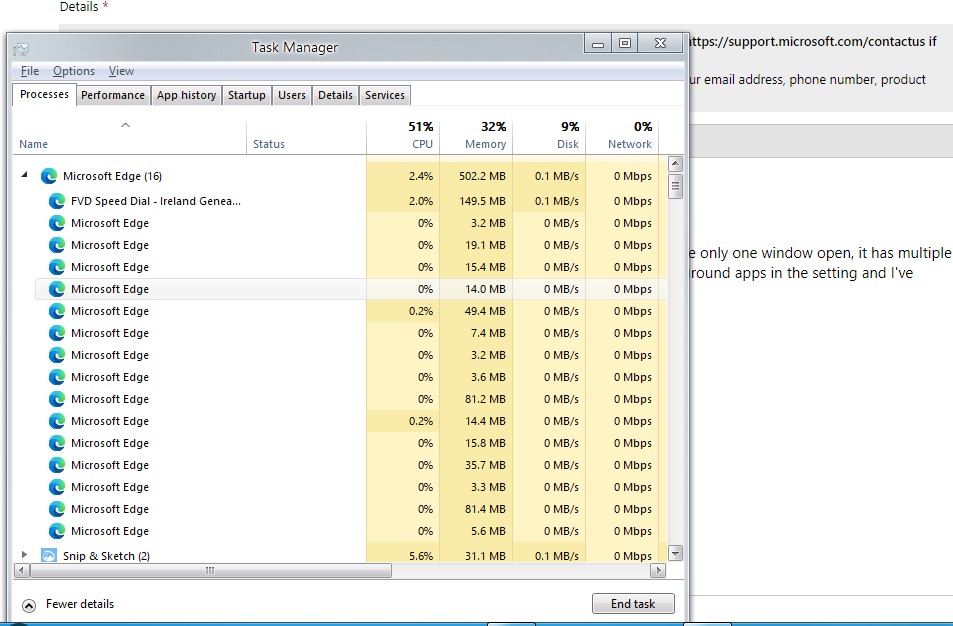Image resolution: width=953 pixels, height=626 pixels.
Task: Open the Options menu
Action: pyautogui.click(x=74, y=71)
